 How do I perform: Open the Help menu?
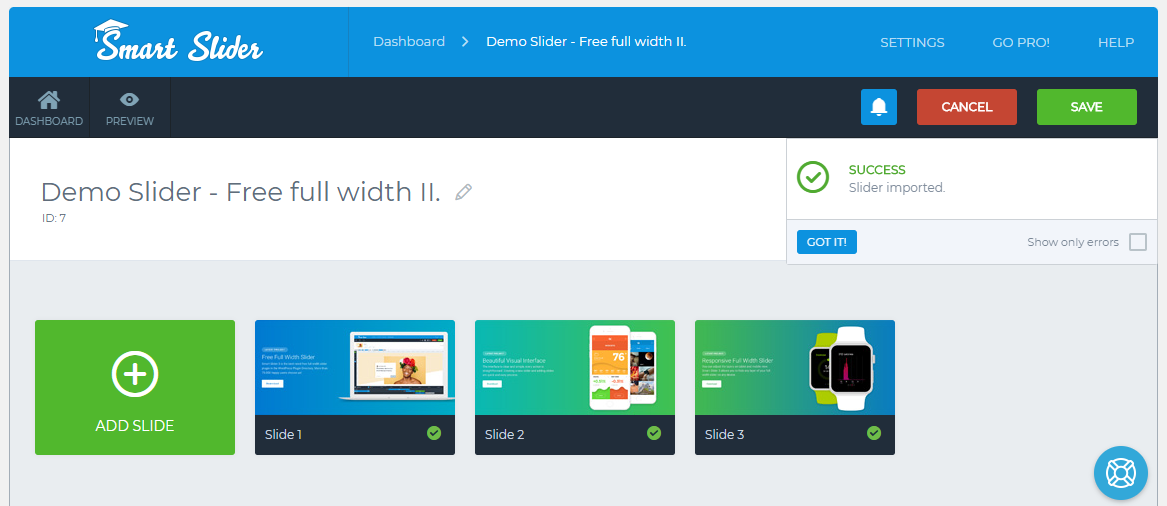(x=1116, y=43)
